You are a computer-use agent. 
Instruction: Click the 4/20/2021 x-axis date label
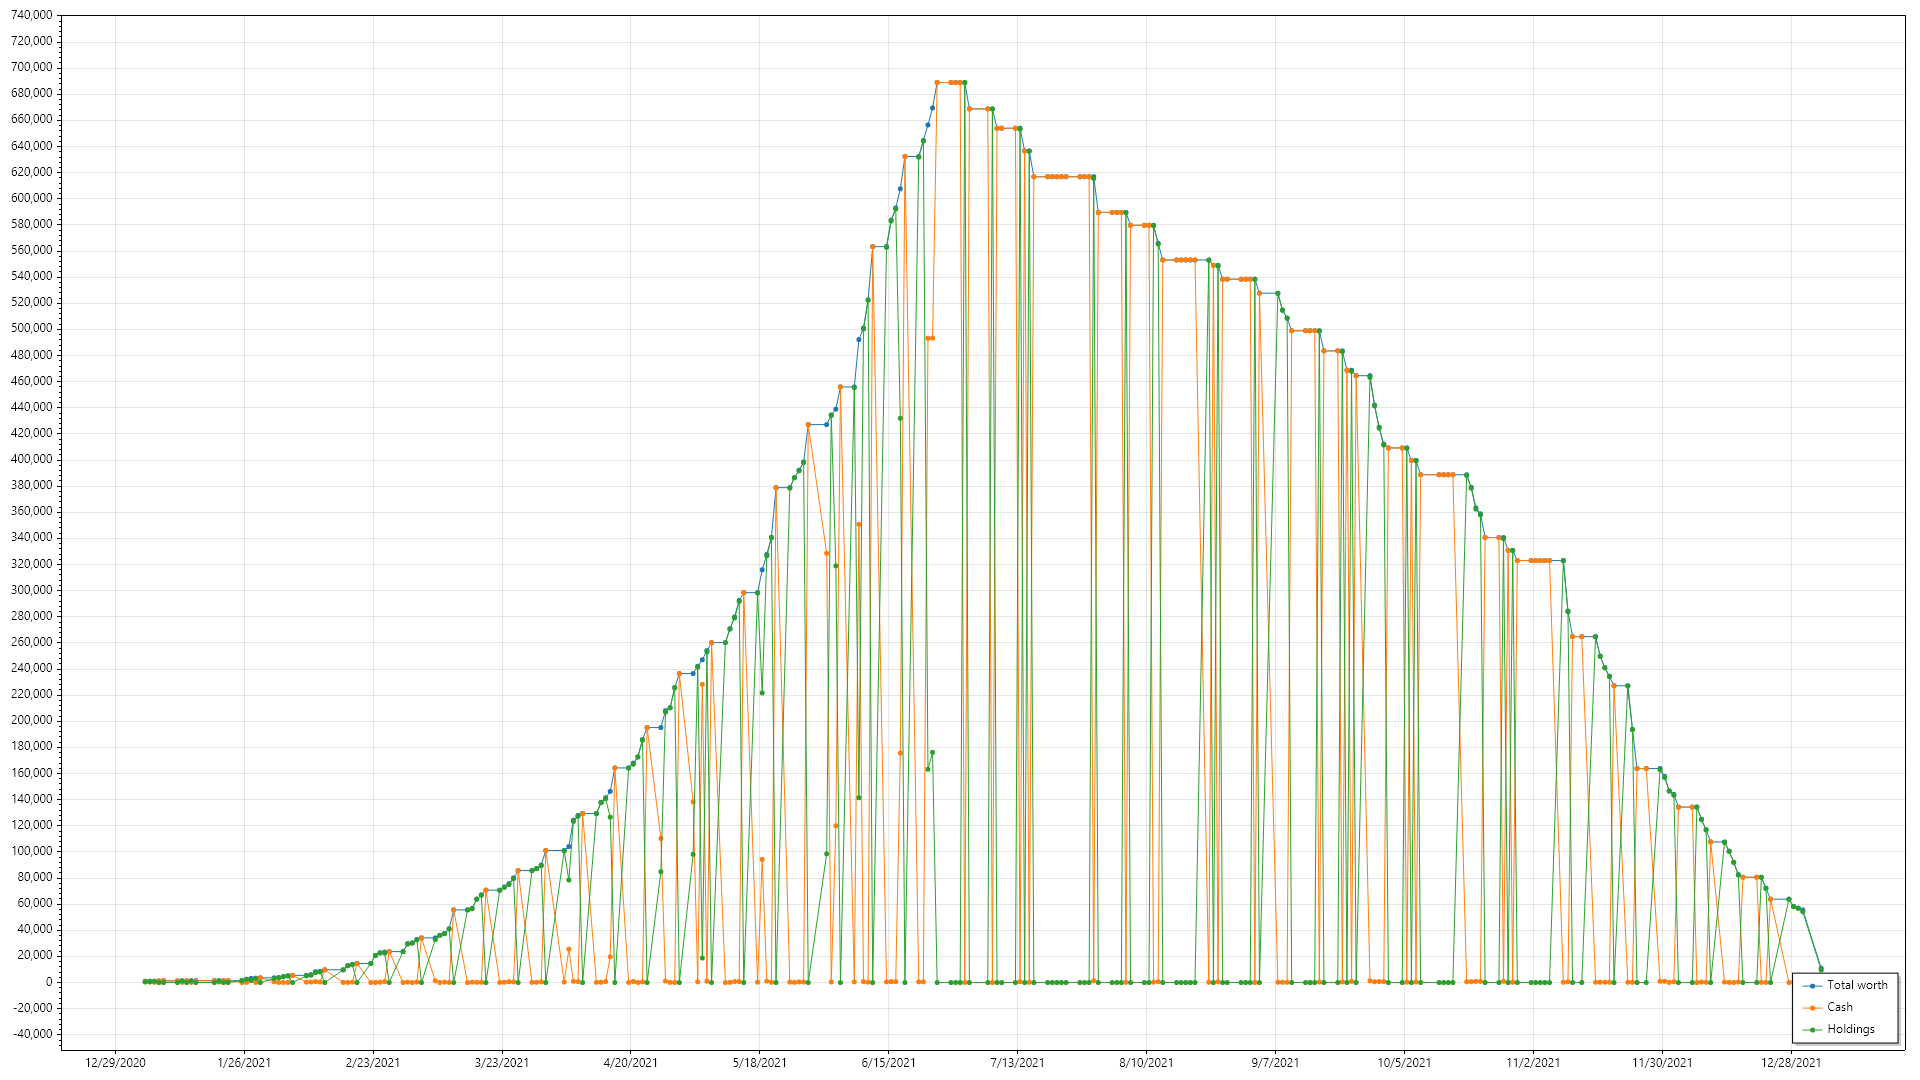[x=630, y=1063]
